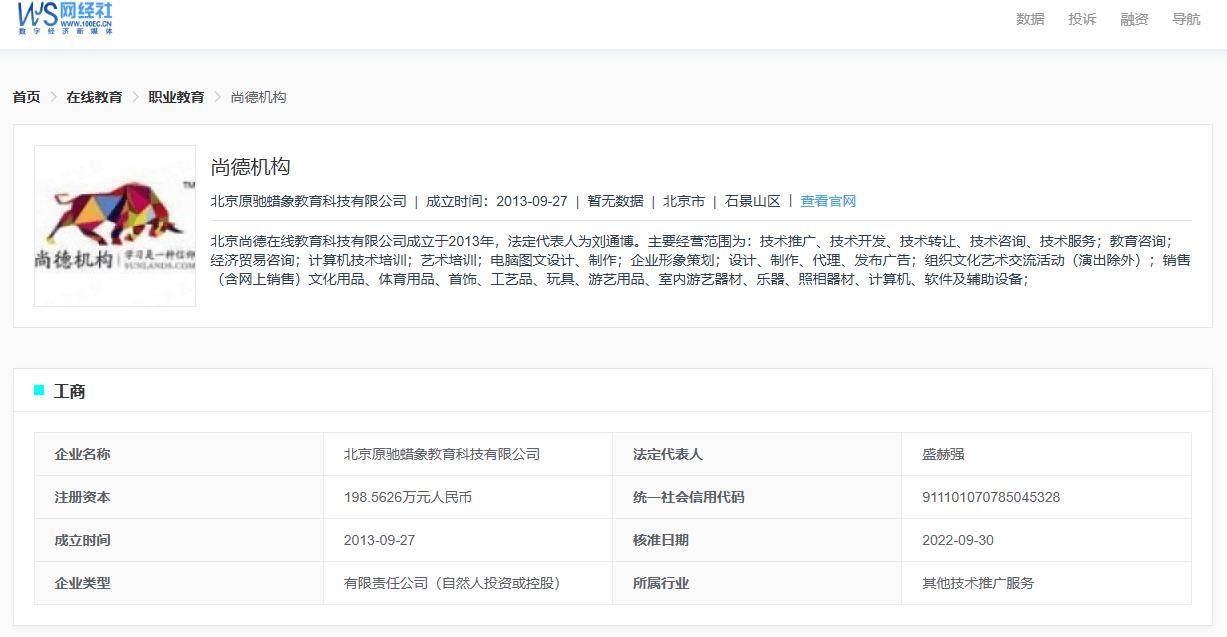
Task: Click the 暂无数据 text
Action: point(615,201)
